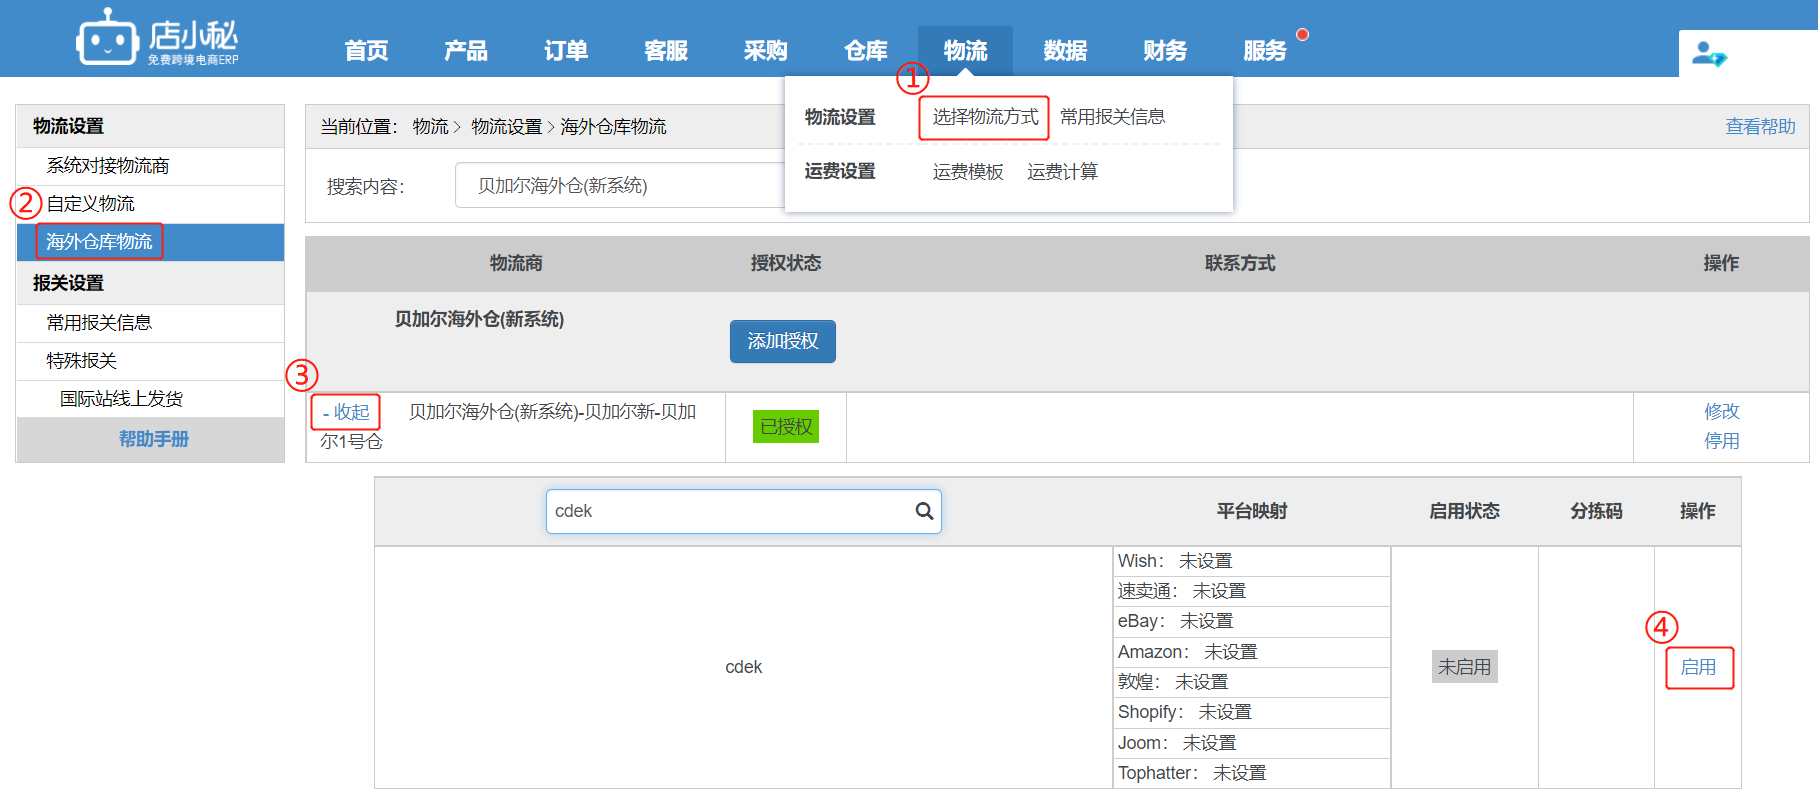The image size is (1818, 789).
Task: Click the cdek search input field
Action: click(x=743, y=511)
